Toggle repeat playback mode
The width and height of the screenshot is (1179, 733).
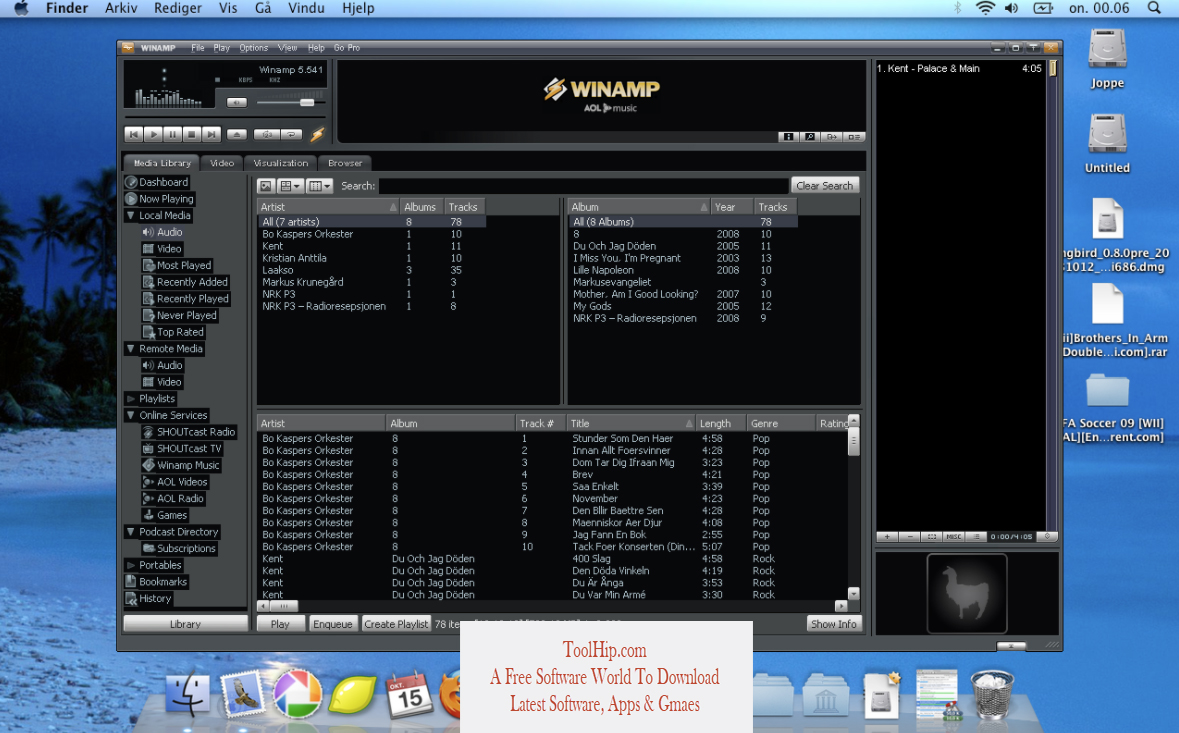coord(291,135)
